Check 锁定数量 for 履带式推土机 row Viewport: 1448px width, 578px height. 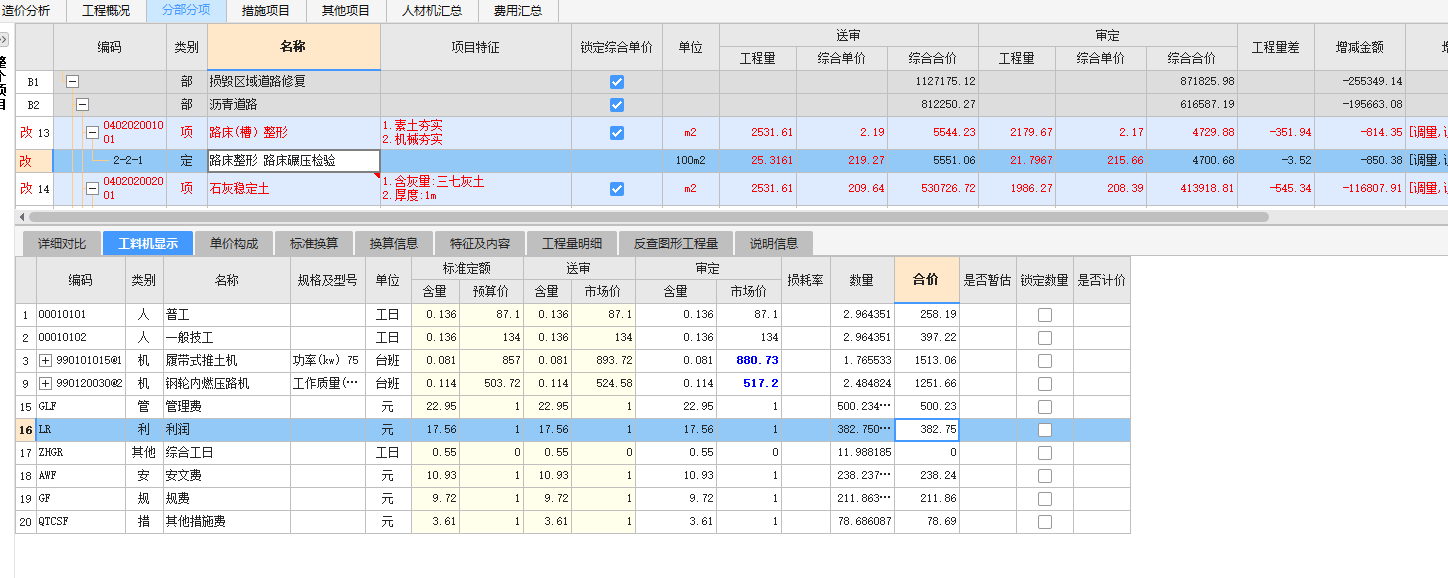coord(1045,360)
